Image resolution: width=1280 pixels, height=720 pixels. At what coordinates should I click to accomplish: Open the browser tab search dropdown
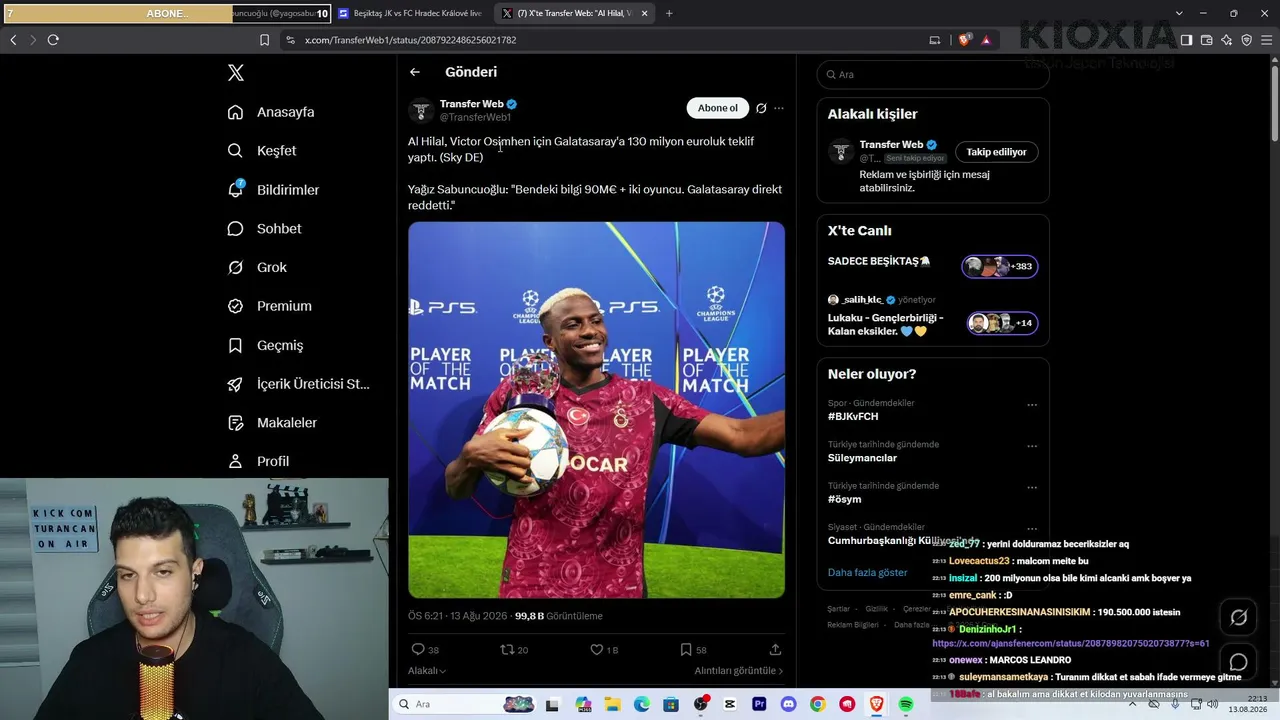pyautogui.click(x=1179, y=13)
